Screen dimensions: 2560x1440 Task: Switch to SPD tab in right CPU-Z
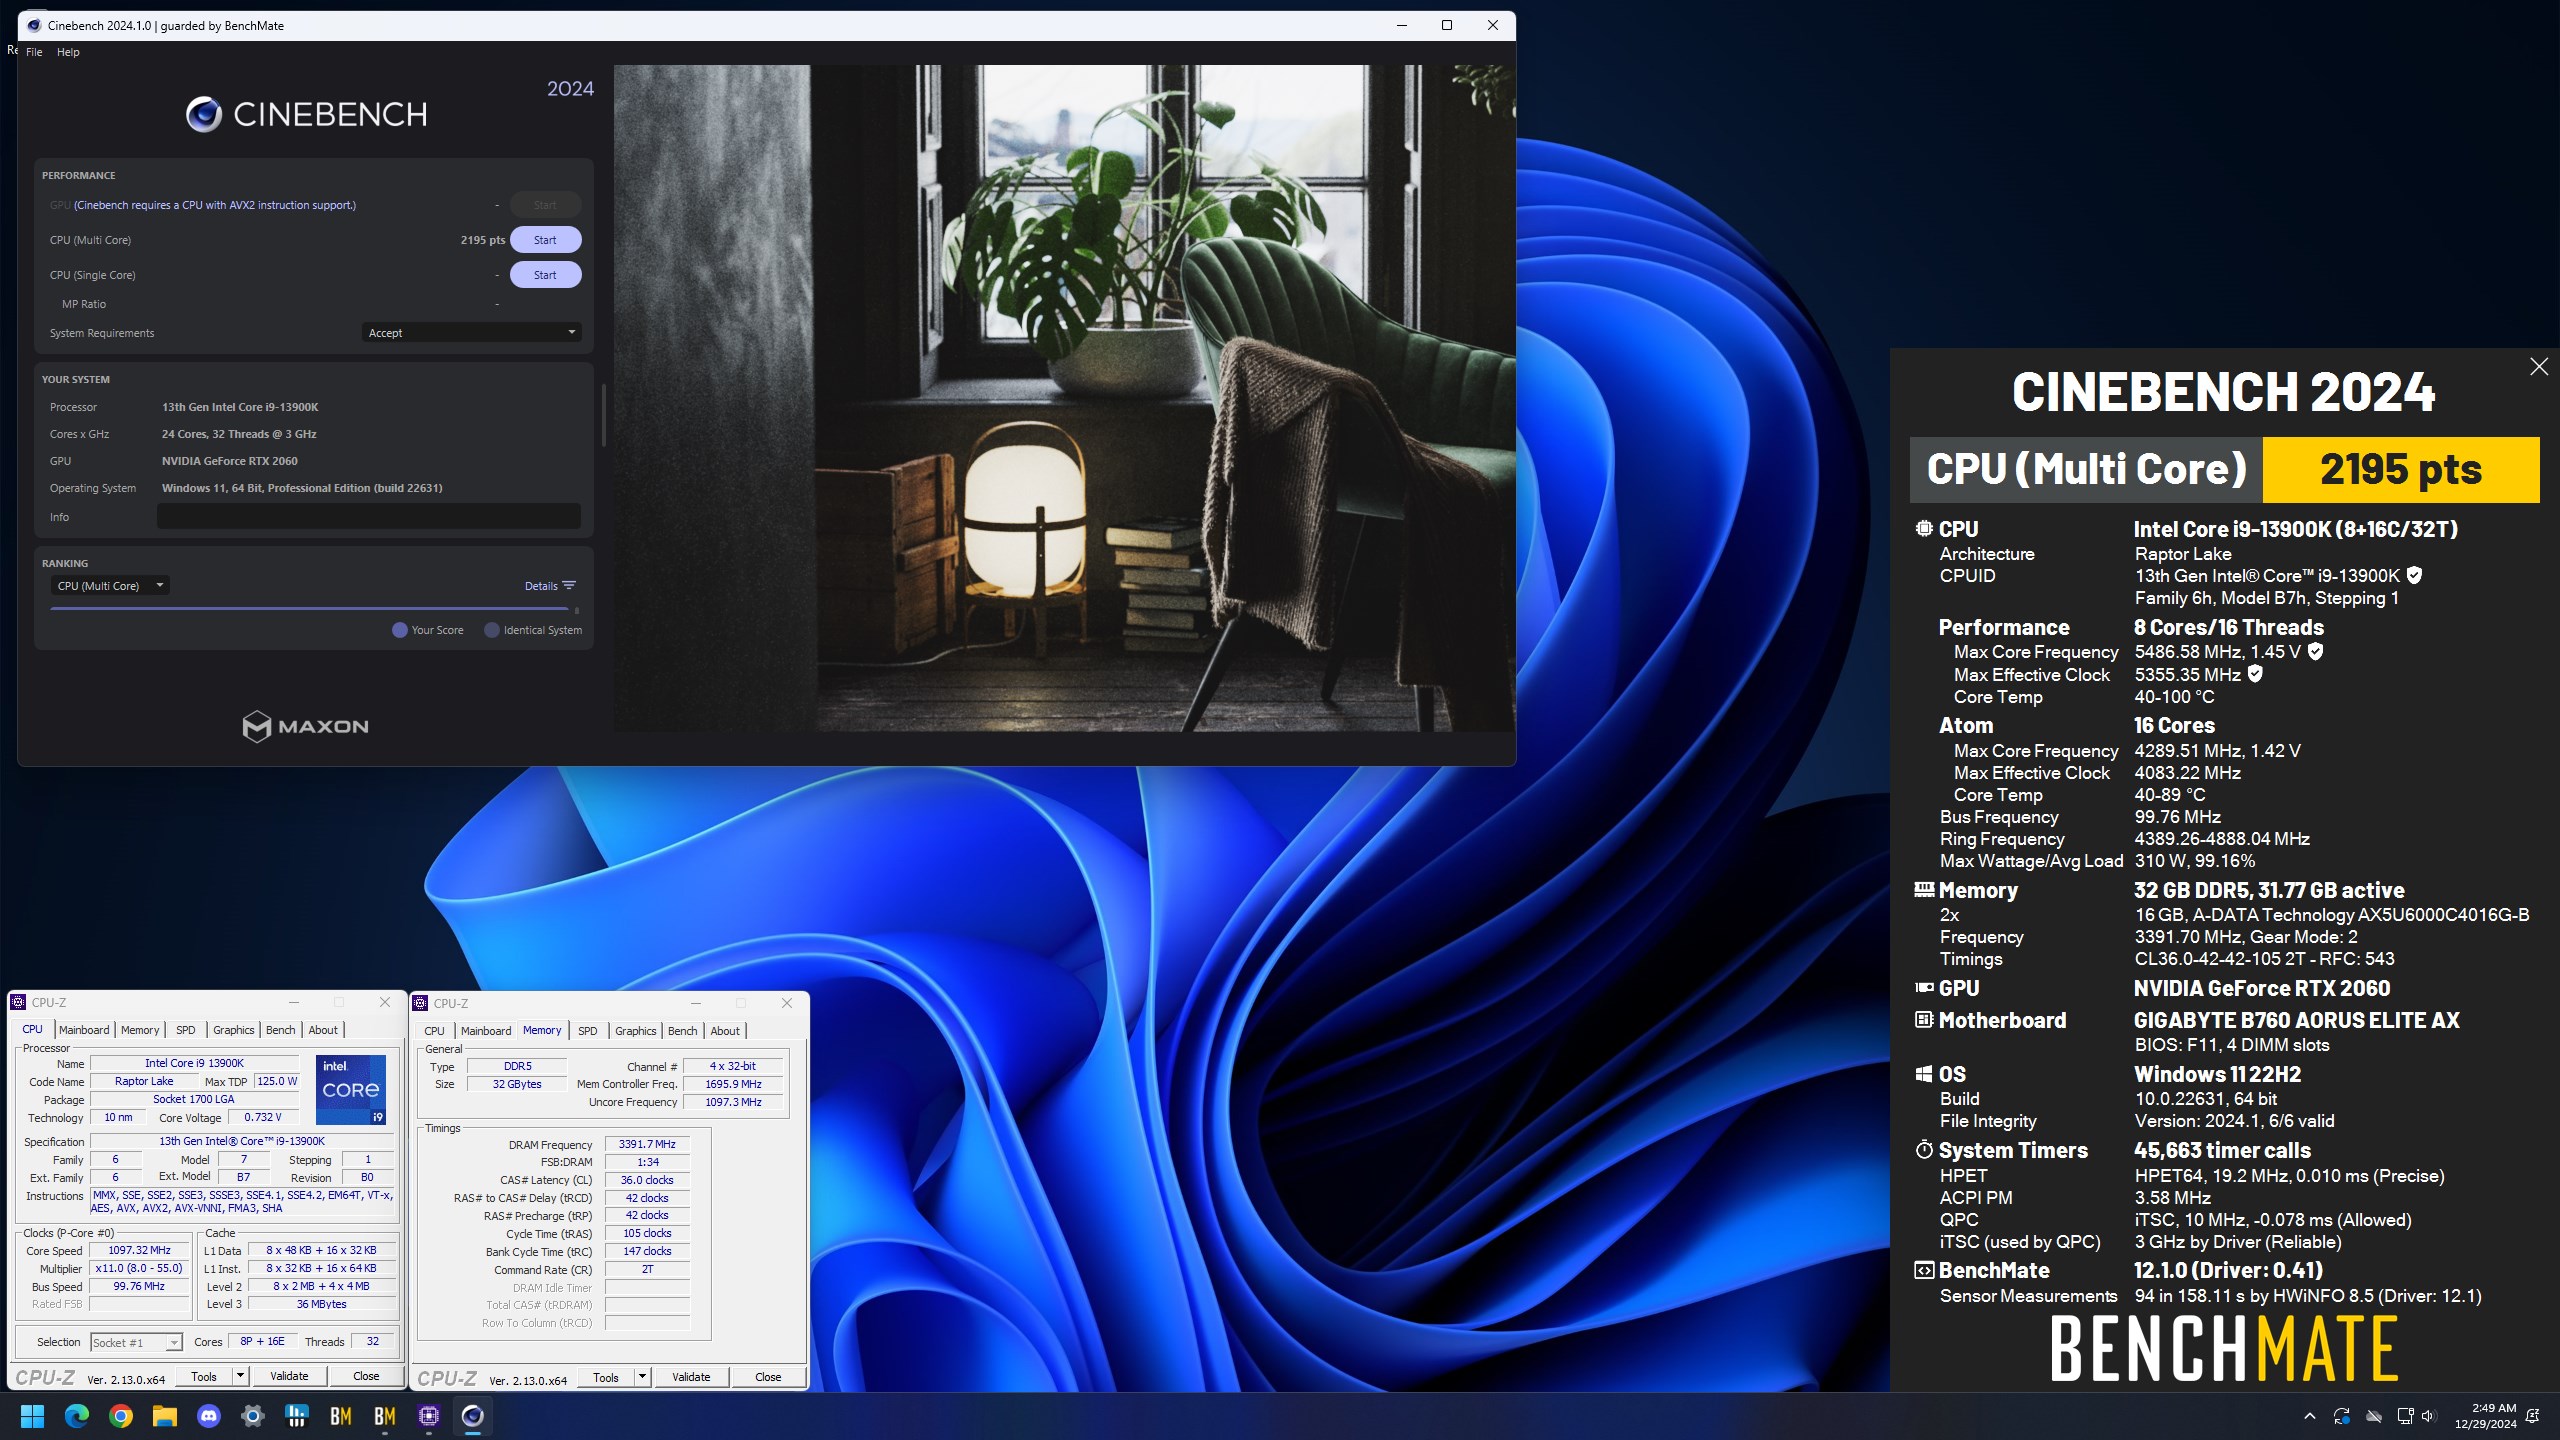[x=588, y=1031]
